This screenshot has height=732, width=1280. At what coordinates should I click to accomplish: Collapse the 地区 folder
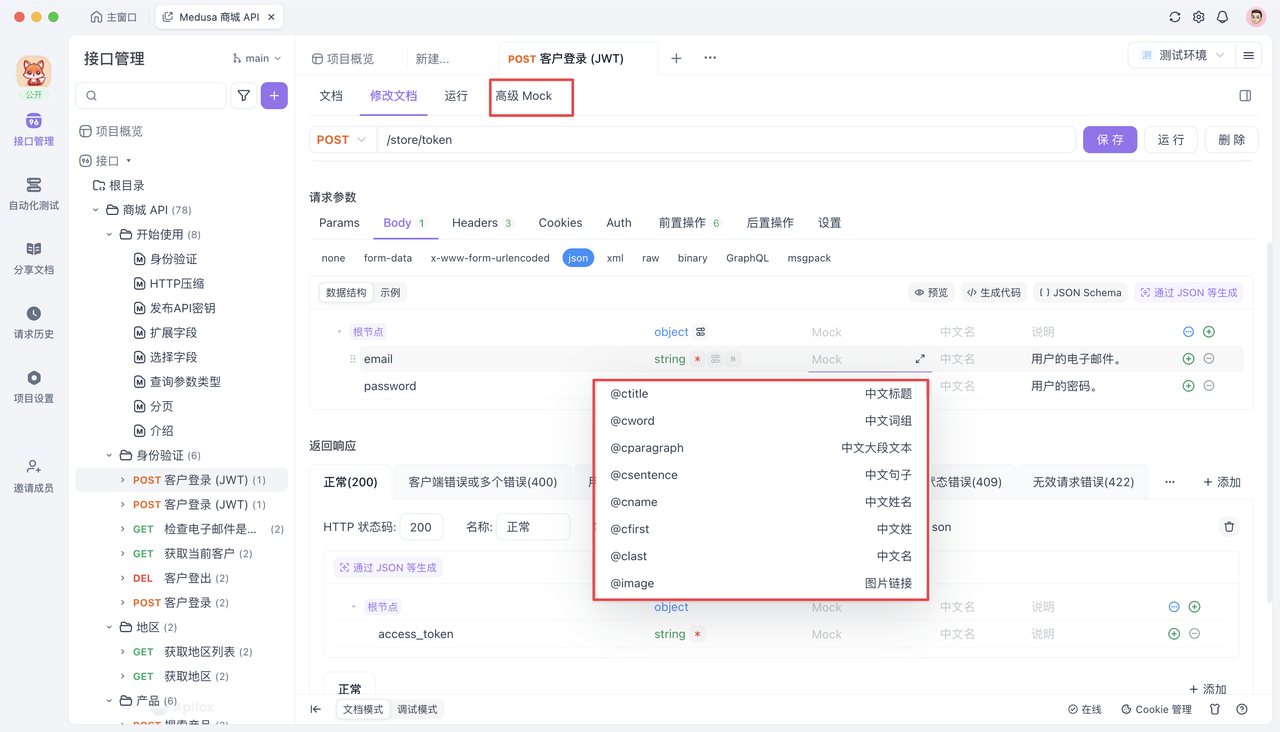pos(110,627)
